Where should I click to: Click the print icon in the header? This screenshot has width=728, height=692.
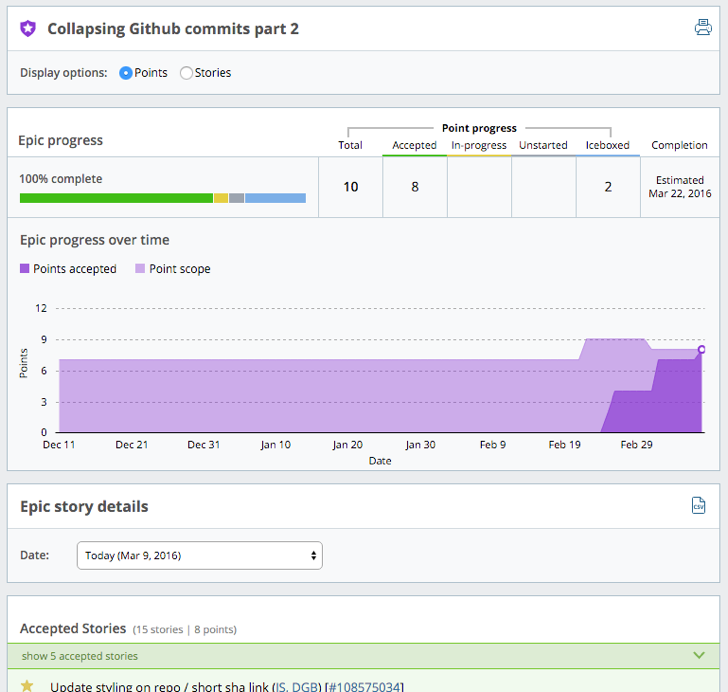click(703, 28)
